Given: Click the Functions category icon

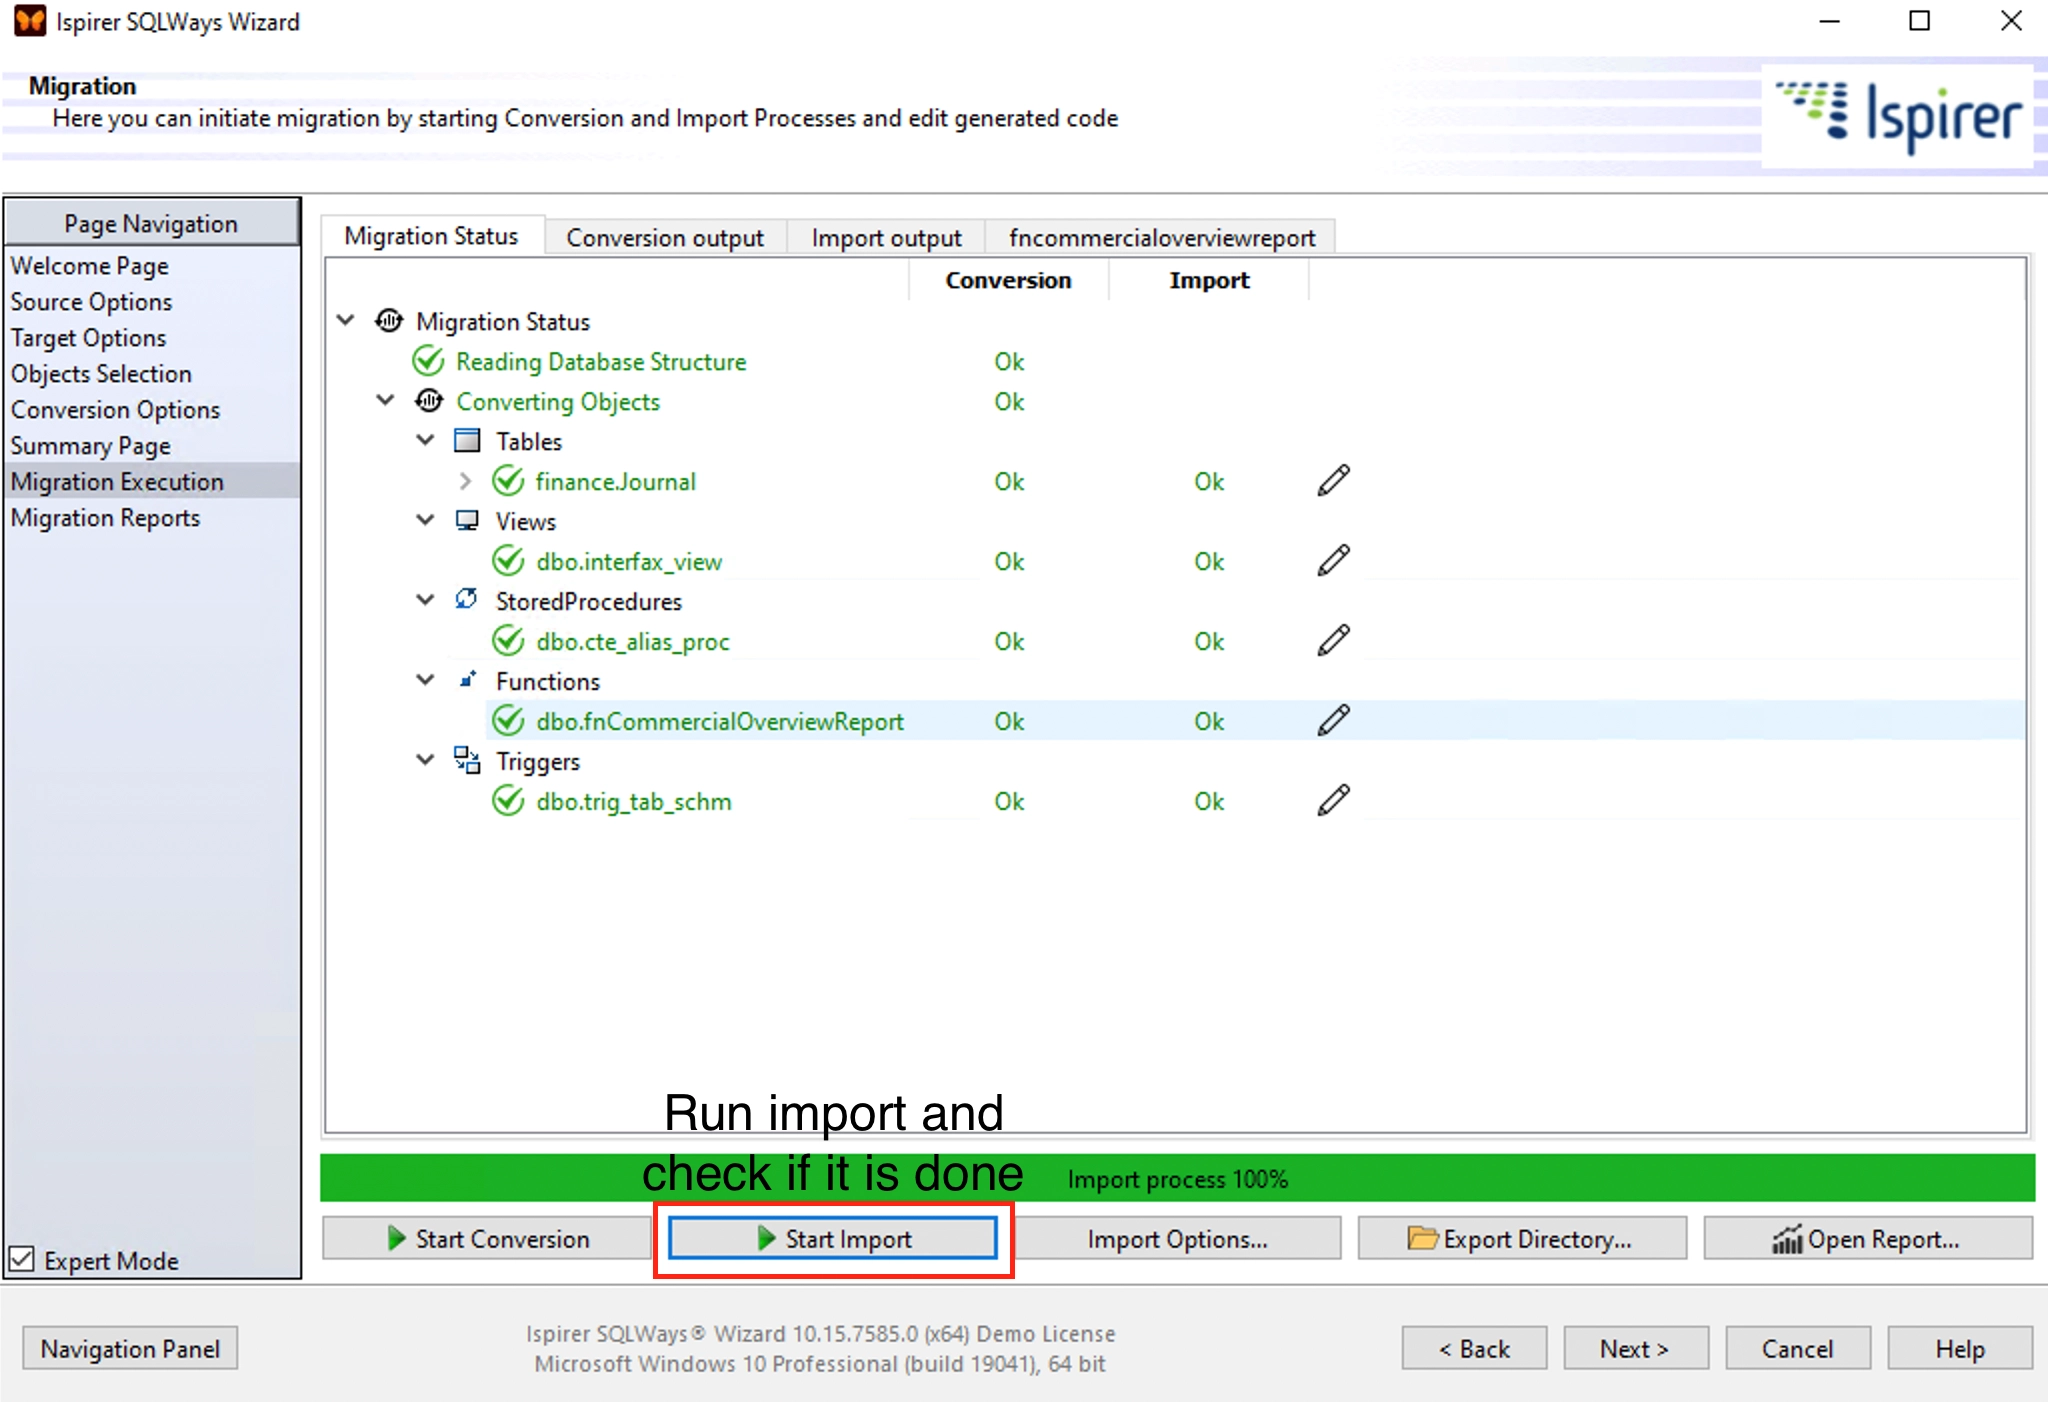Looking at the screenshot, I should [x=467, y=680].
